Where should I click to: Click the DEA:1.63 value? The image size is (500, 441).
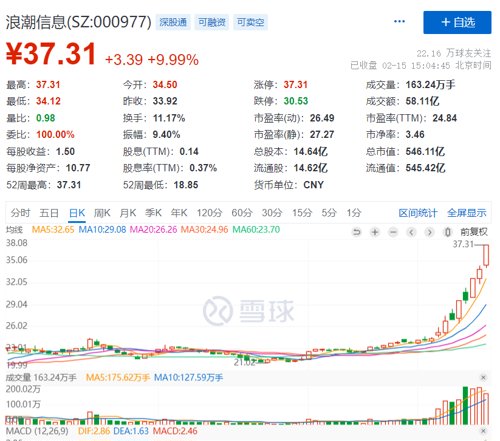point(131,431)
